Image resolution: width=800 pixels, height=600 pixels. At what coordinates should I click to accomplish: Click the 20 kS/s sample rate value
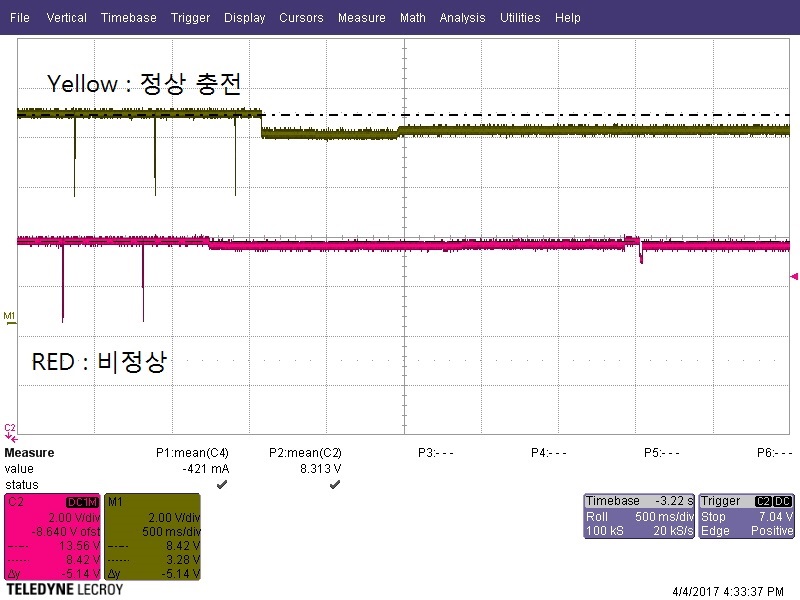(673, 531)
